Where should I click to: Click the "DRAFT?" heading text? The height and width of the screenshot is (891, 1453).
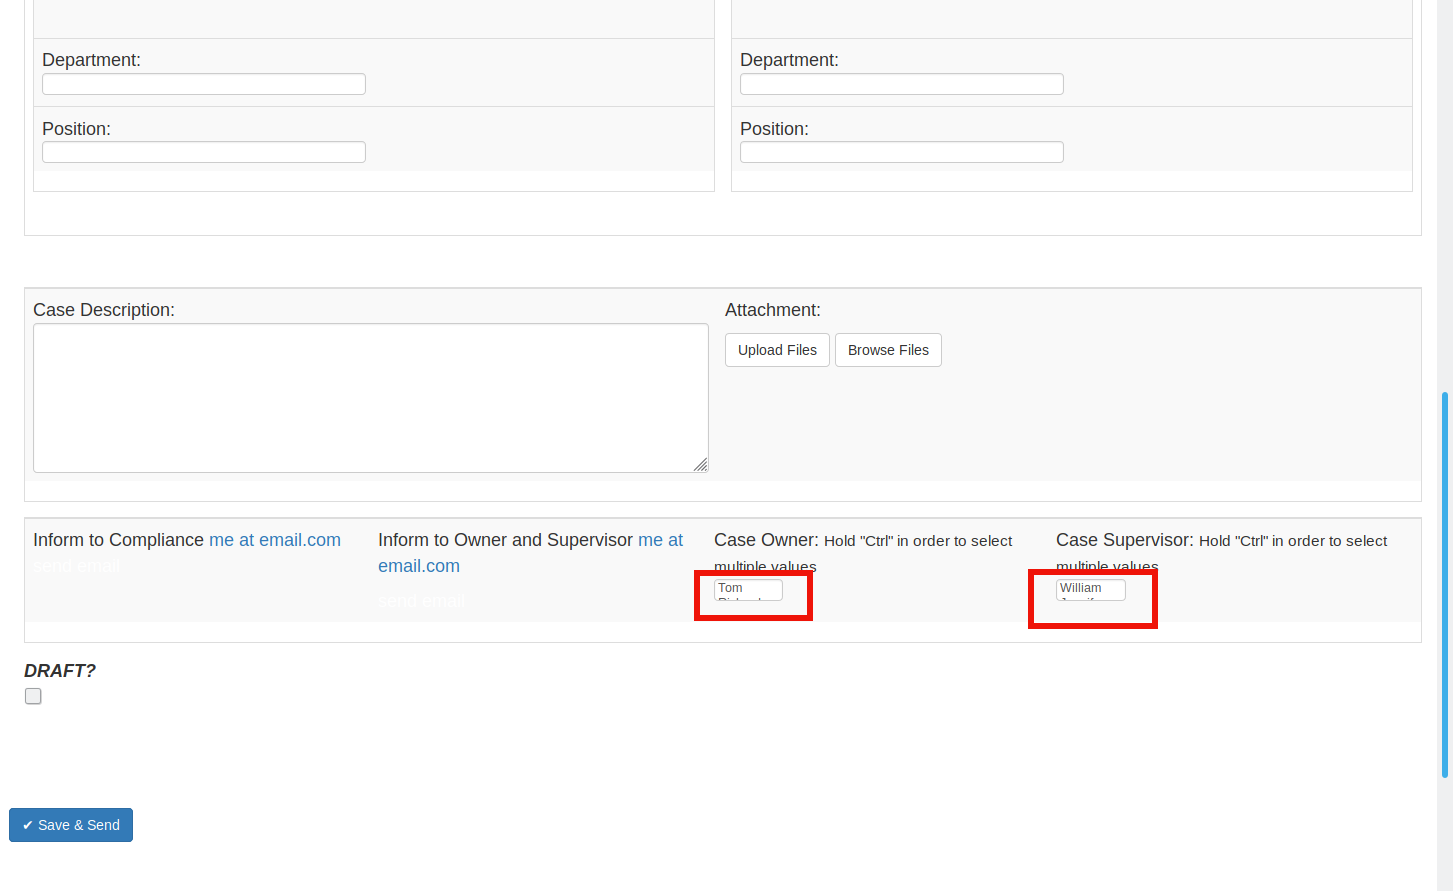60,671
